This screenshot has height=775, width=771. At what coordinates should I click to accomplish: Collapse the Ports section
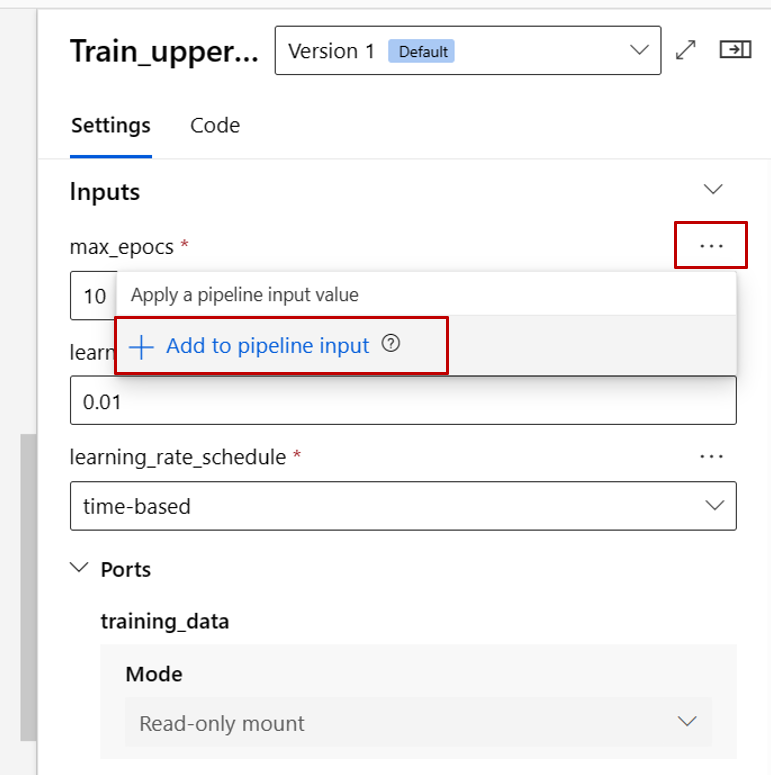click(x=79, y=567)
